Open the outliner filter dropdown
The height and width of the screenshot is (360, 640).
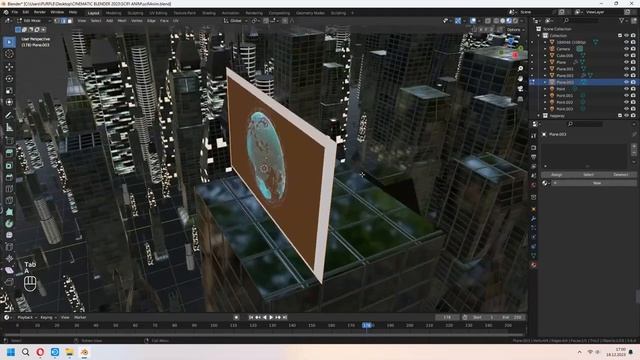tap(623, 20)
